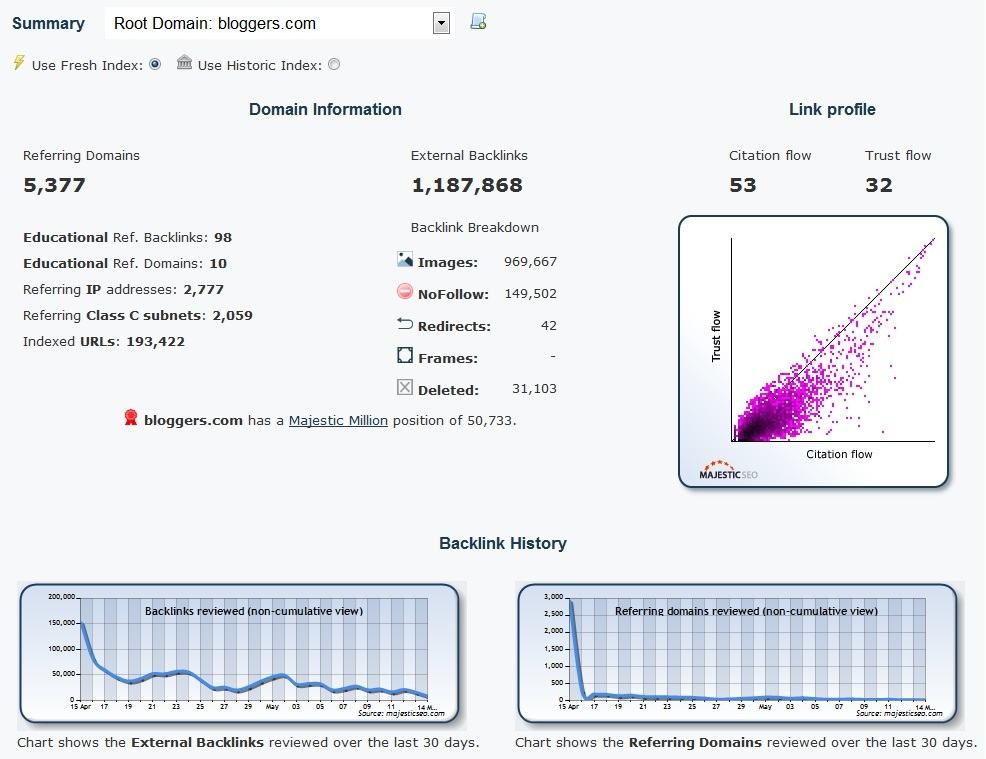The image size is (986, 759).
Task: Click the Trust flow label above 32
Action: point(898,155)
